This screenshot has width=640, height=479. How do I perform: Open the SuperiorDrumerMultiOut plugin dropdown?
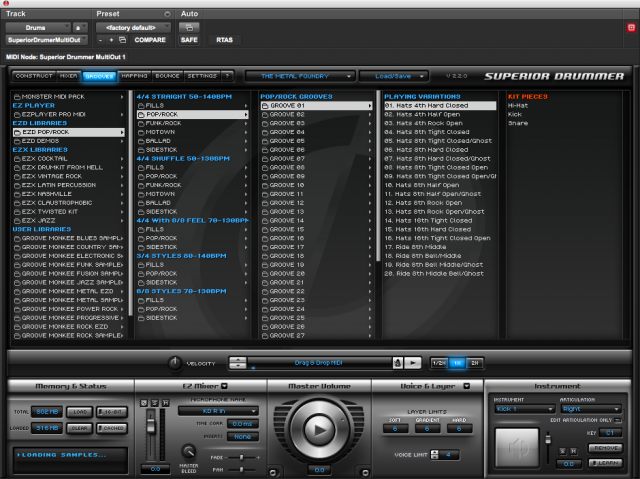46,40
